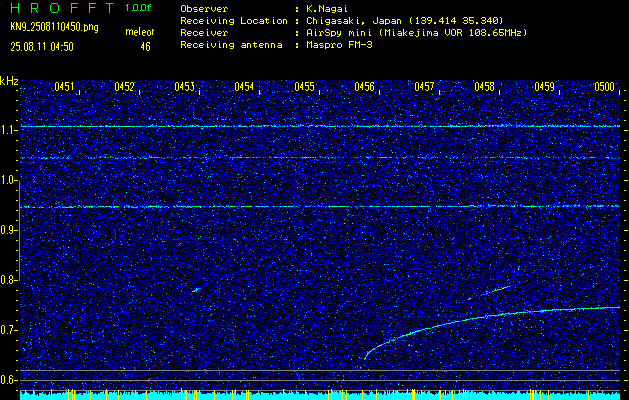This screenshot has height=400, width=629.
Task: Click the 0500 time marker
Action: click(605, 86)
